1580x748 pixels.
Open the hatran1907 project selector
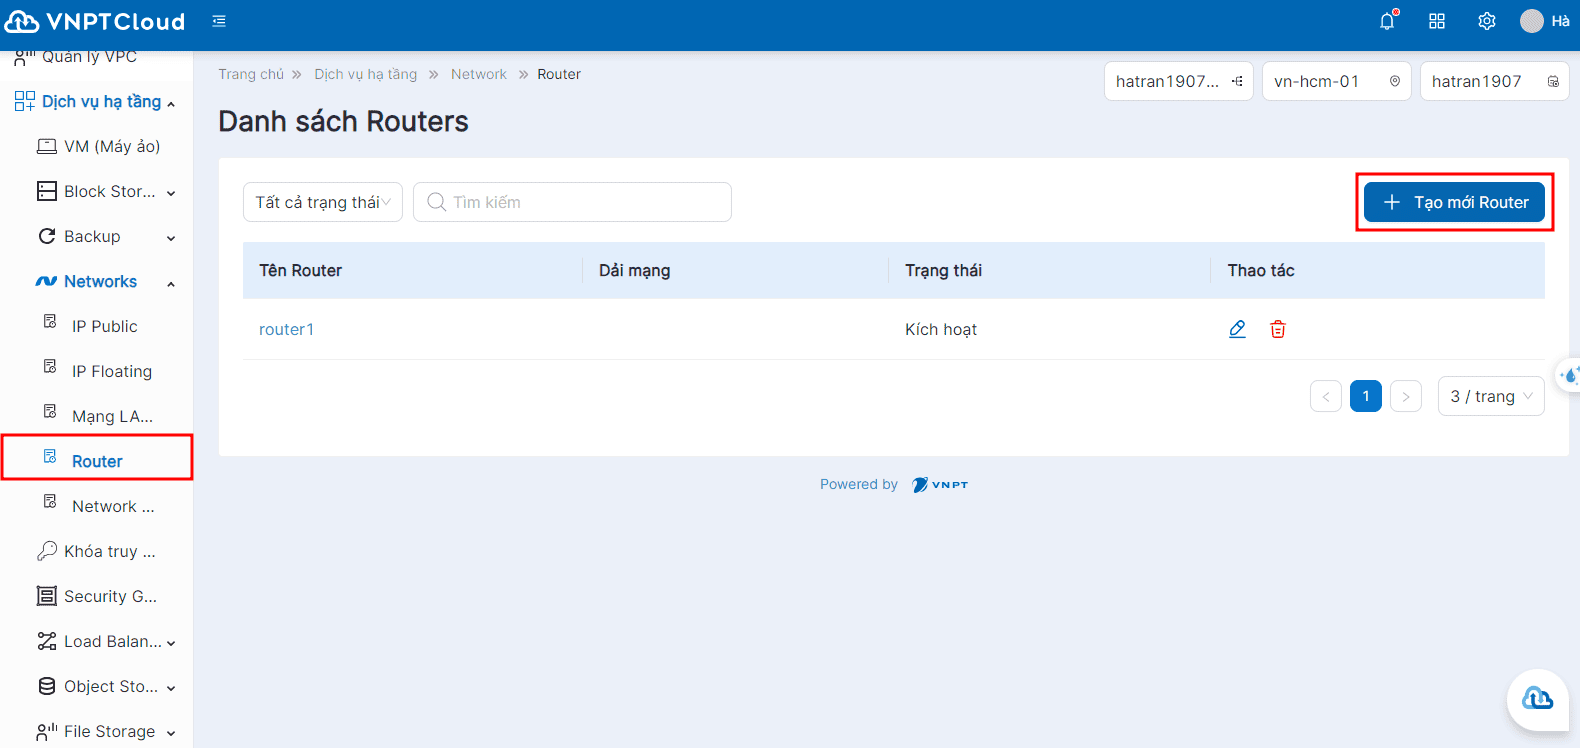click(1495, 81)
